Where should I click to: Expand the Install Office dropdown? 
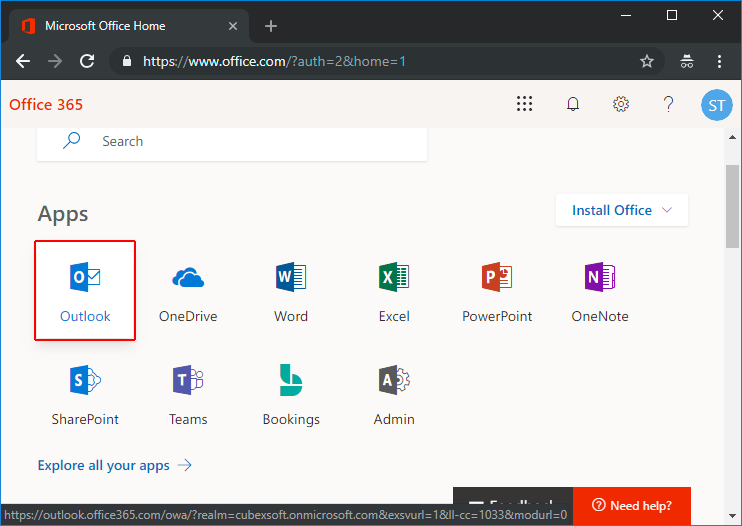point(622,210)
